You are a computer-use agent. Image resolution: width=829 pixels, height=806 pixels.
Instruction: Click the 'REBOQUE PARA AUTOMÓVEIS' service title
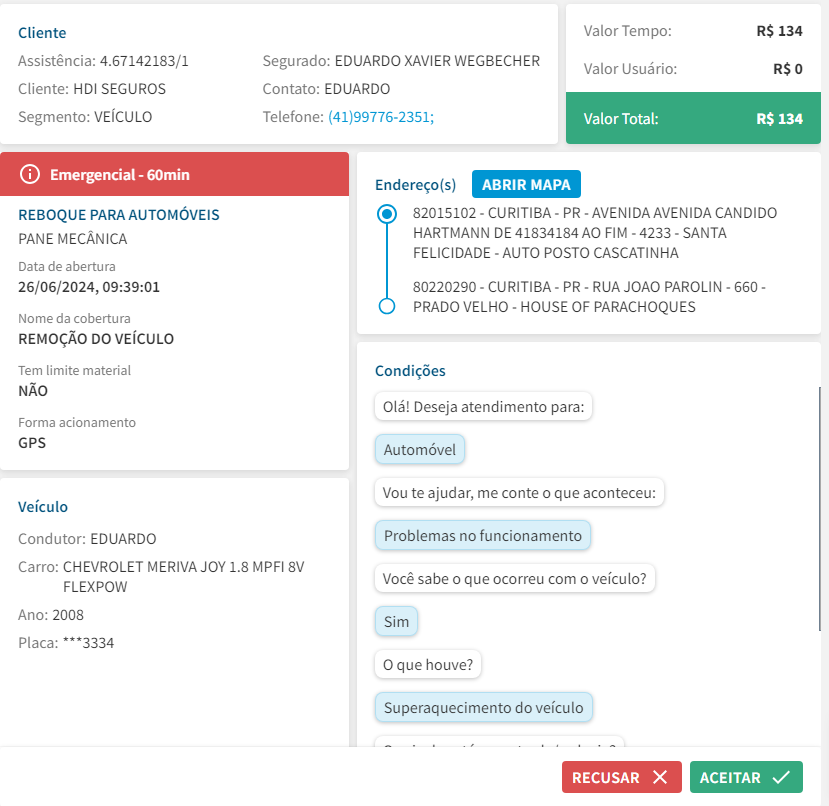tap(119, 215)
